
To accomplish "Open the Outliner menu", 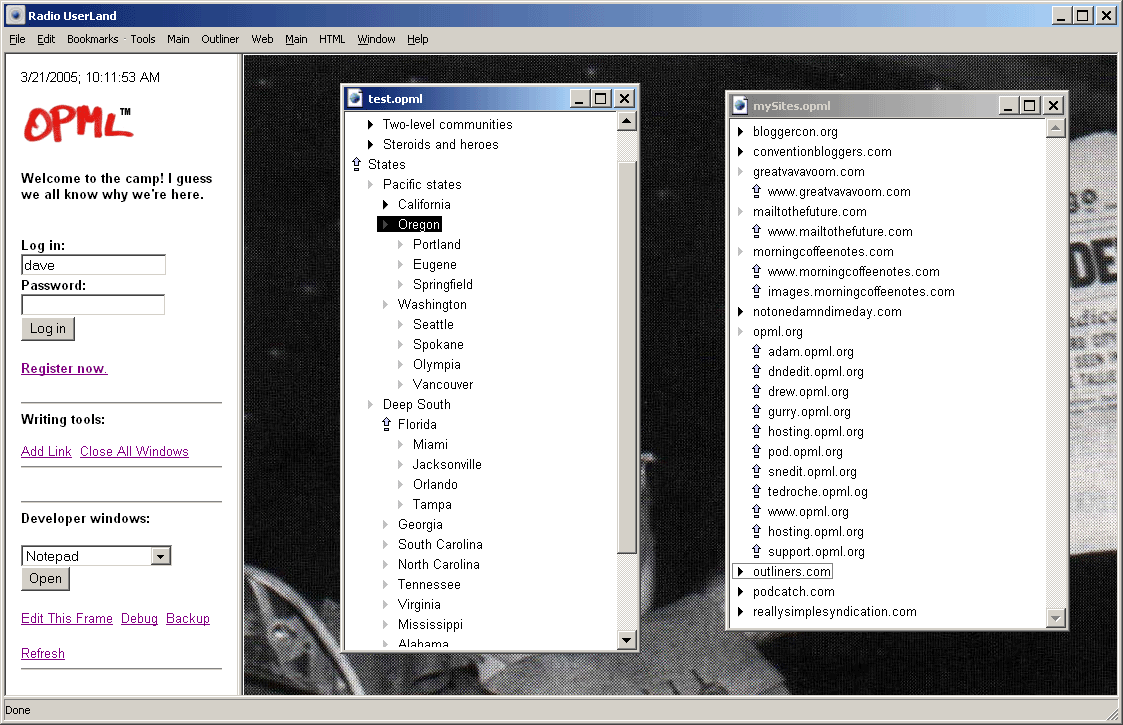I will [x=220, y=39].
